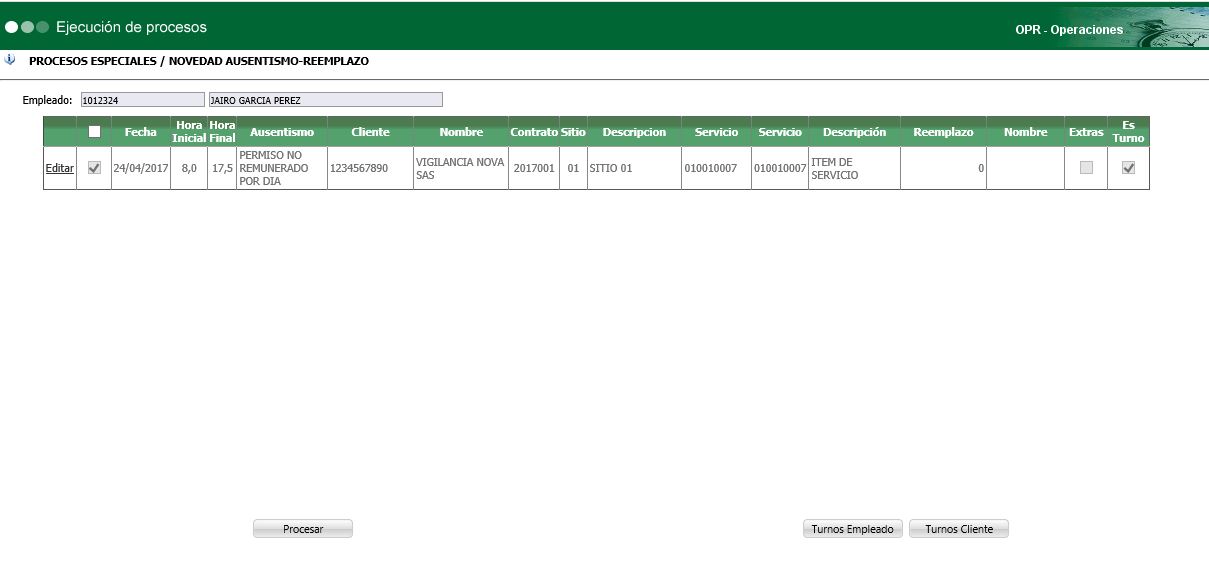Click the Ausentismo column header
Screen dimensions: 1209x573
pos(282,132)
